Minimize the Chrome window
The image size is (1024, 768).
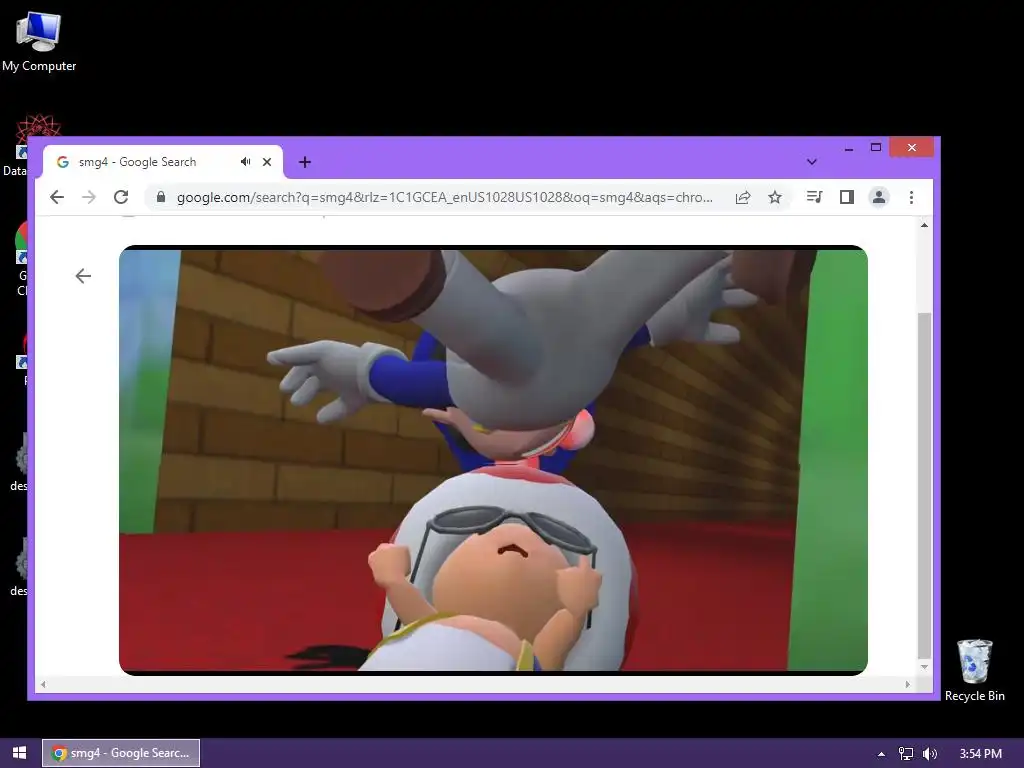click(x=848, y=148)
